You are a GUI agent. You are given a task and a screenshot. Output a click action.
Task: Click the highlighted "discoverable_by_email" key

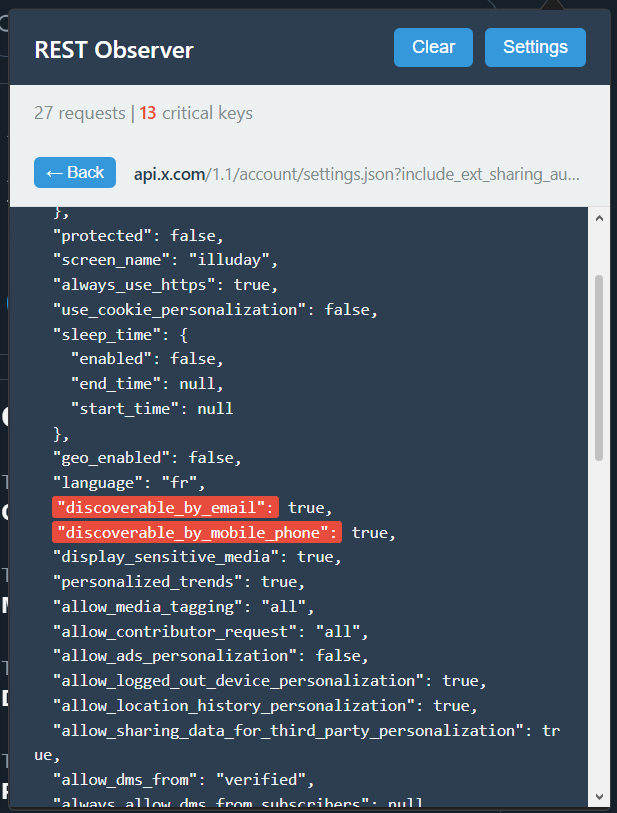tap(165, 507)
